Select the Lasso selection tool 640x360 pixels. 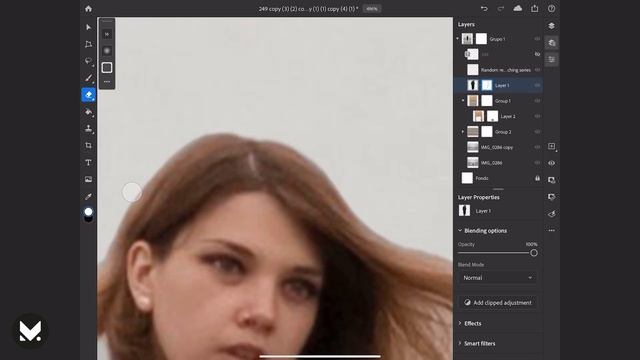(89, 61)
